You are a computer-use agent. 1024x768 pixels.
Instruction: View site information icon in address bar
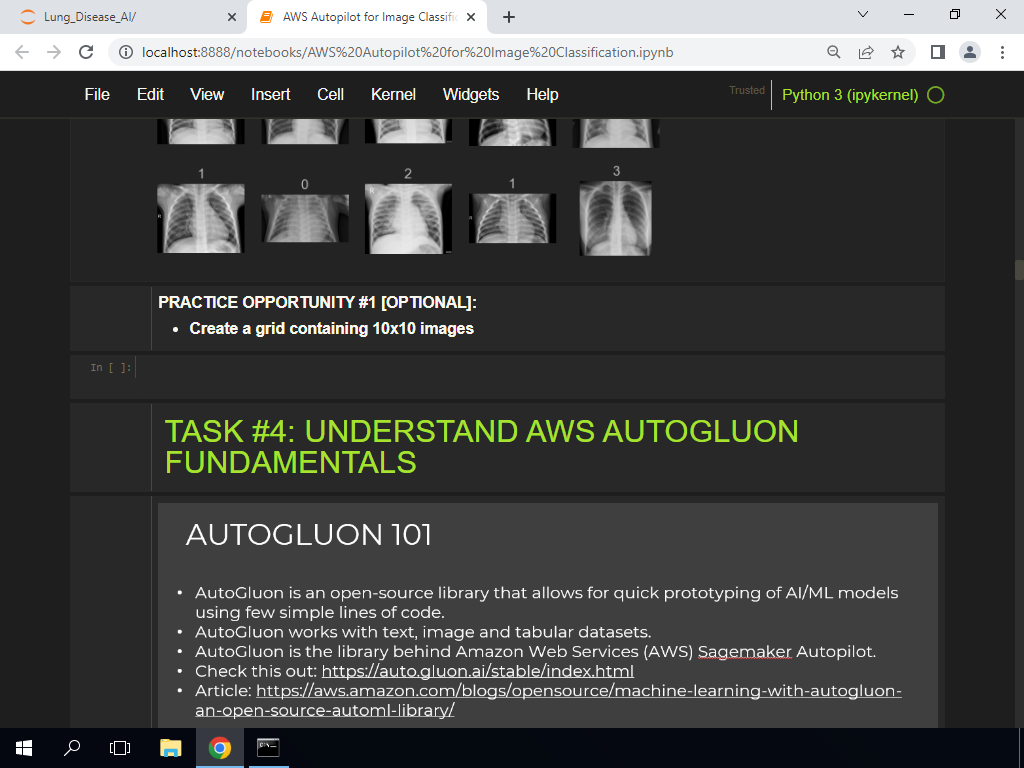pos(126,52)
